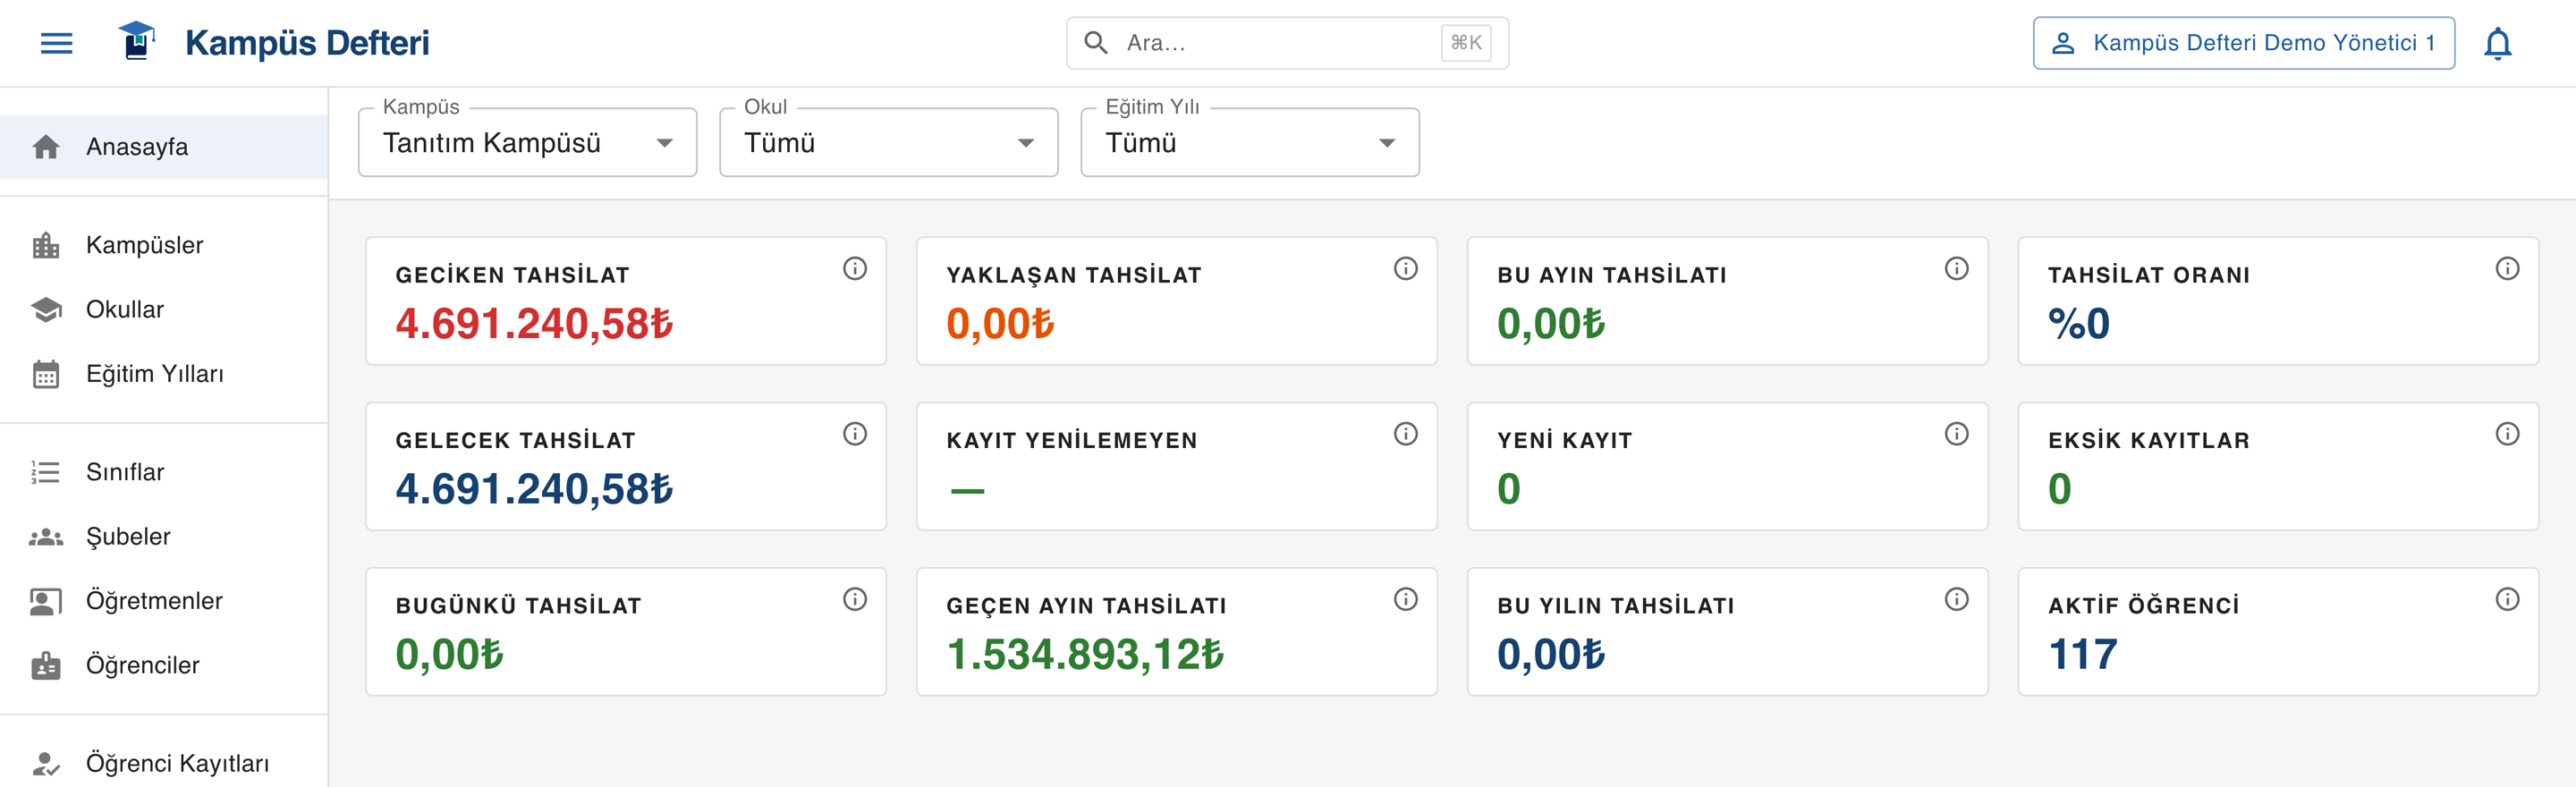Open Şubeler menu item
The height and width of the screenshot is (787, 2576).
coord(164,537)
